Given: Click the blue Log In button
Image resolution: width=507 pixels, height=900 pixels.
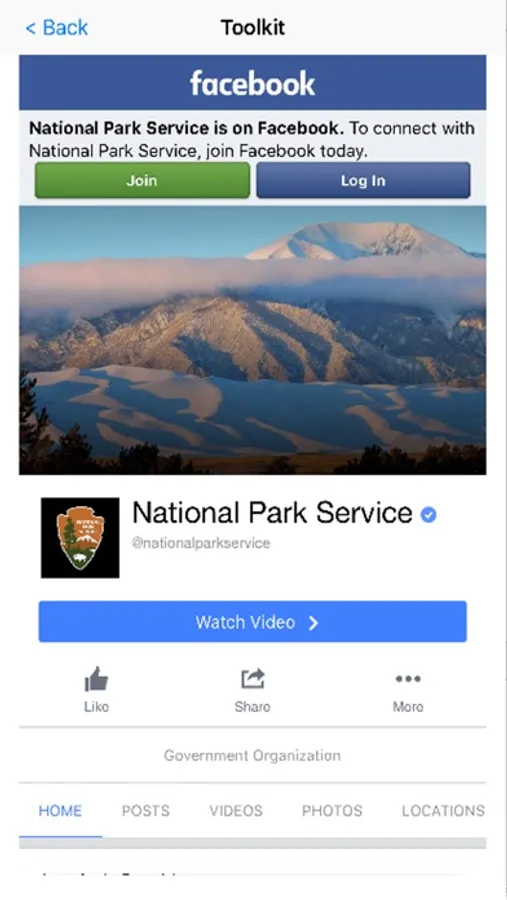Looking at the screenshot, I should click(363, 180).
